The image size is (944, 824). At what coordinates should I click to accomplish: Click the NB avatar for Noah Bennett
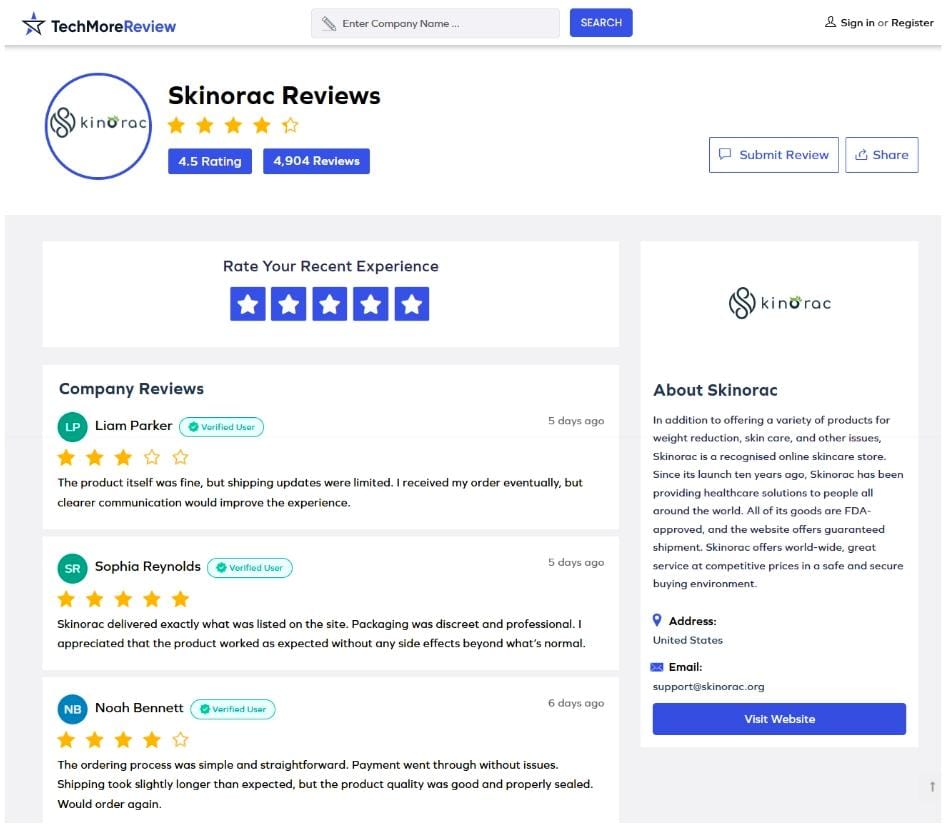pos(72,709)
